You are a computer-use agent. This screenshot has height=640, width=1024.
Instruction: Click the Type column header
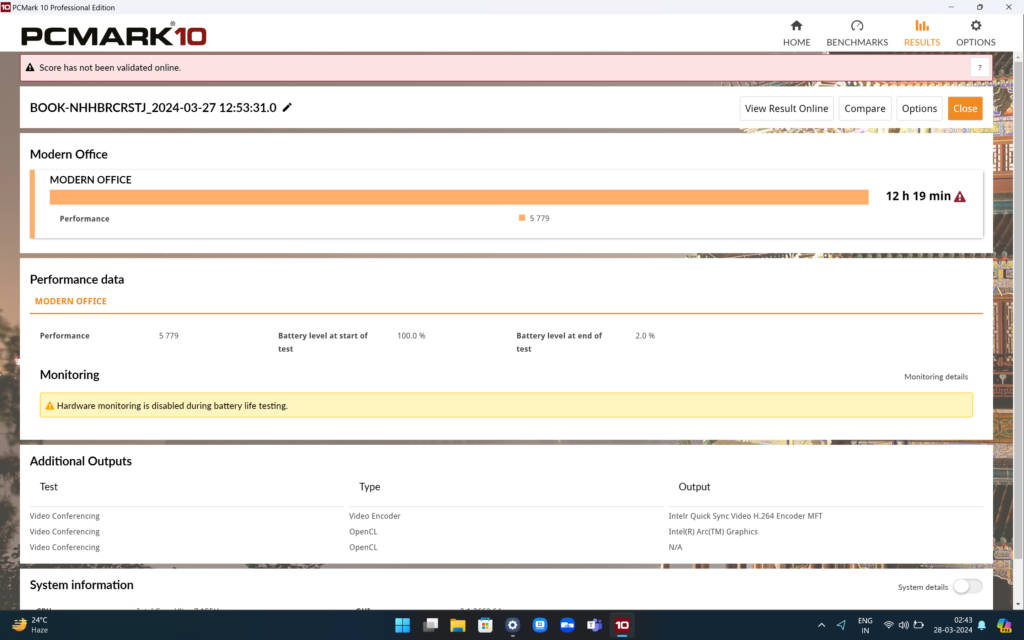[369, 487]
